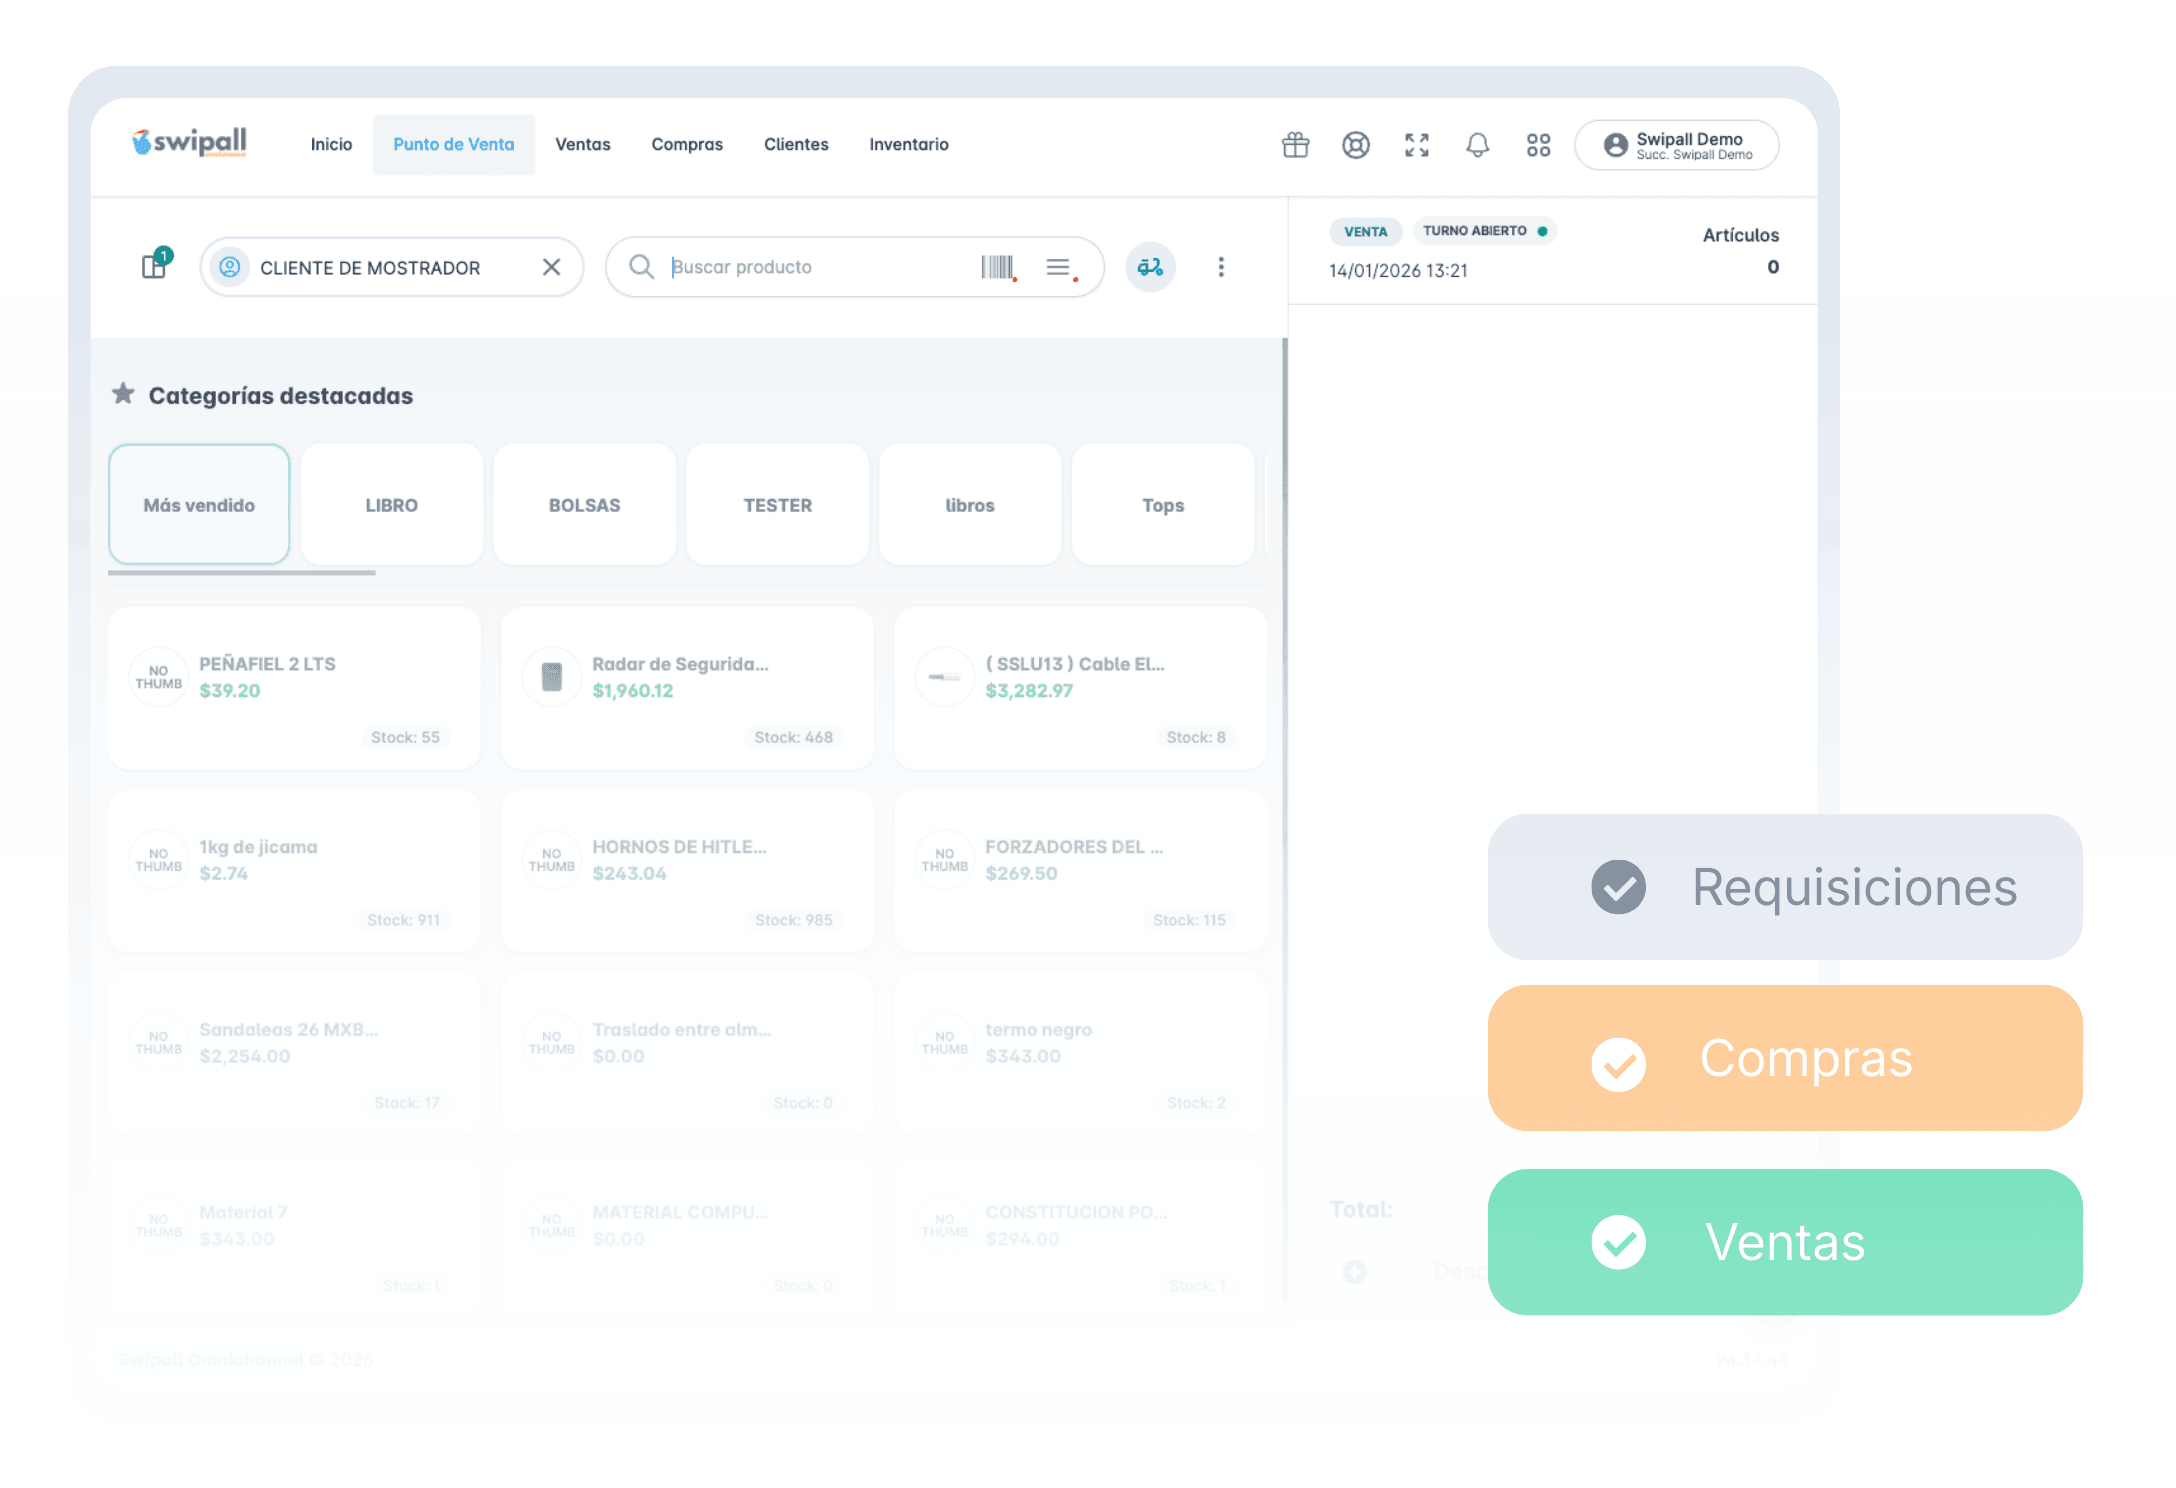This screenshot has height=1488, width=2176.
Task: Open the Swipall Demo account menu
Action: pos(1676,145)
